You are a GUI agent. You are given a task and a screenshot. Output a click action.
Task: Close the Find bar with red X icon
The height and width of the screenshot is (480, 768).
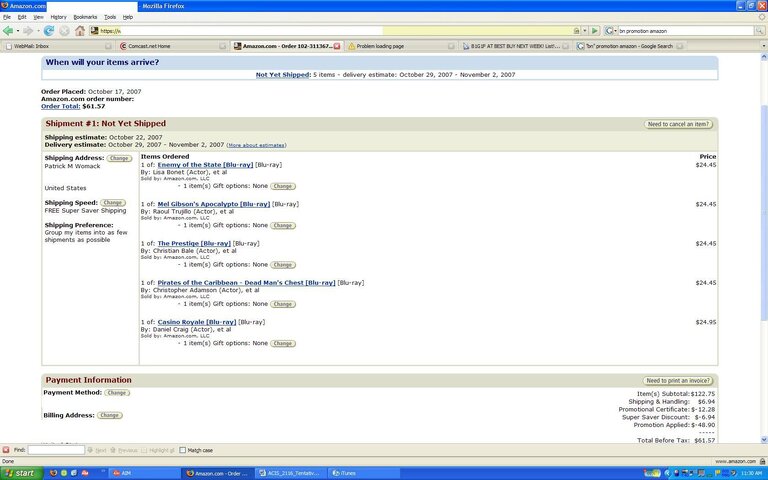[6, 450]
